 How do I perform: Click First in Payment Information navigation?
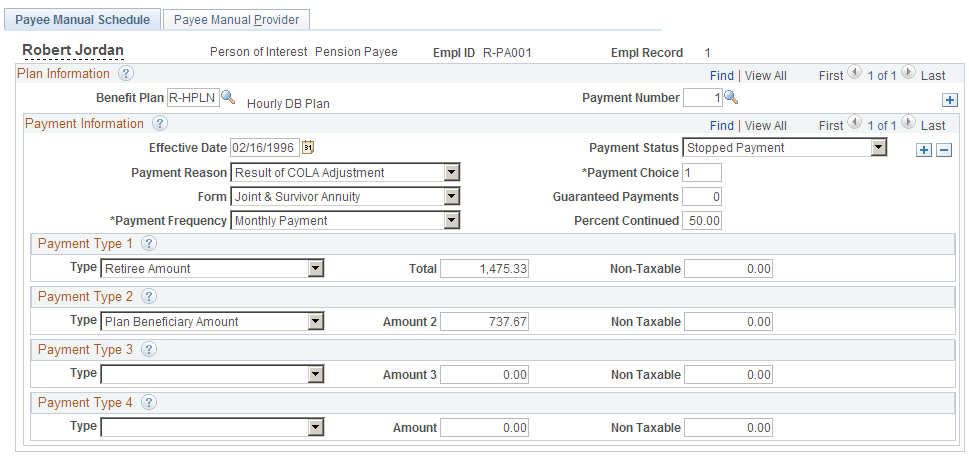point(831,125)
